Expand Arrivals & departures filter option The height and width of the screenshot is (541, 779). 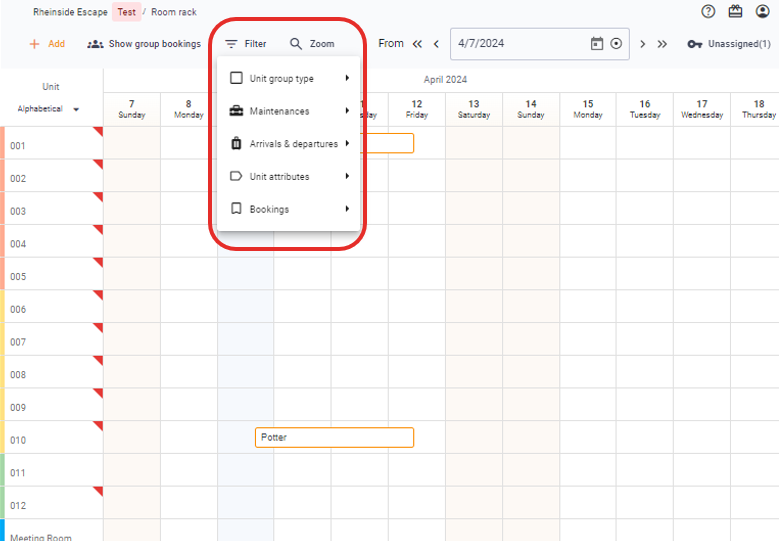click(x=288, y=144)
